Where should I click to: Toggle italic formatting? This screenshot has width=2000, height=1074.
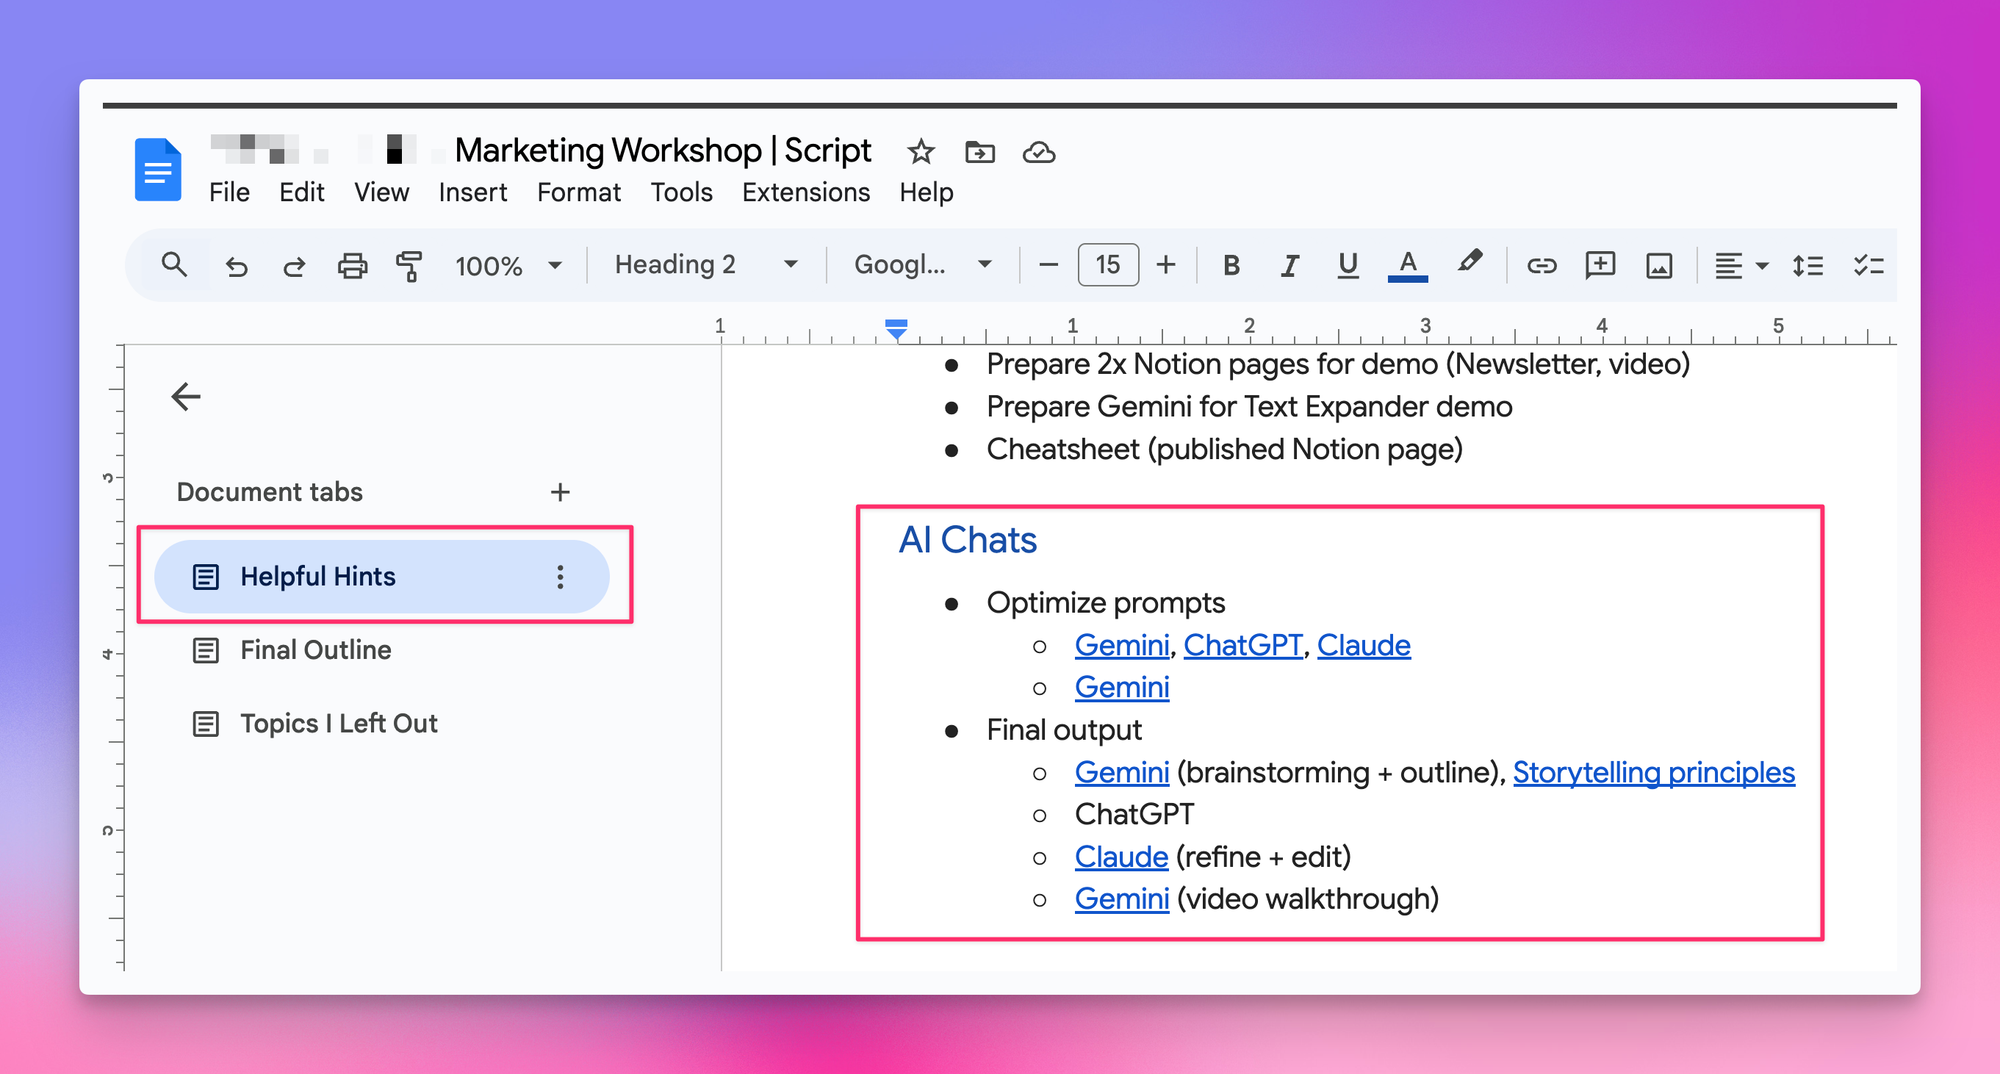pyautogui.click(x=1290, y=266)
